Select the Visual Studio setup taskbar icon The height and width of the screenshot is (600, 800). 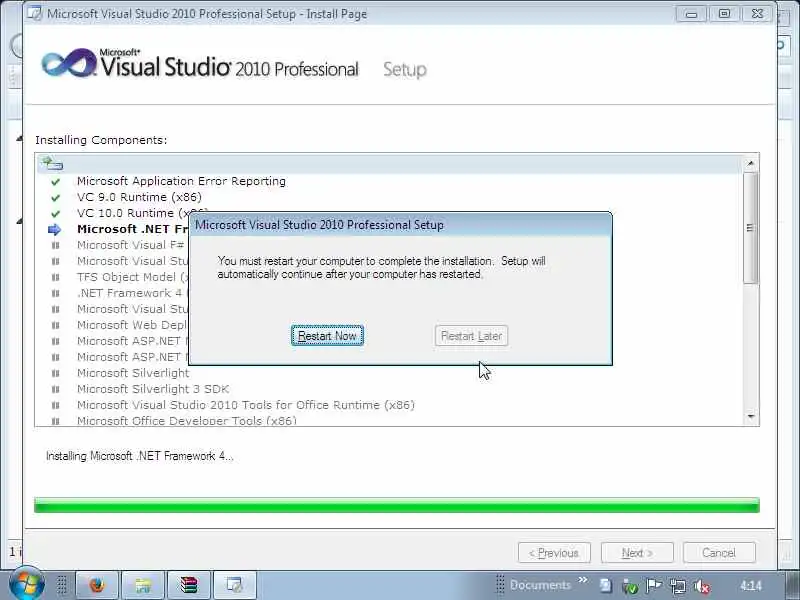[235, 585]
